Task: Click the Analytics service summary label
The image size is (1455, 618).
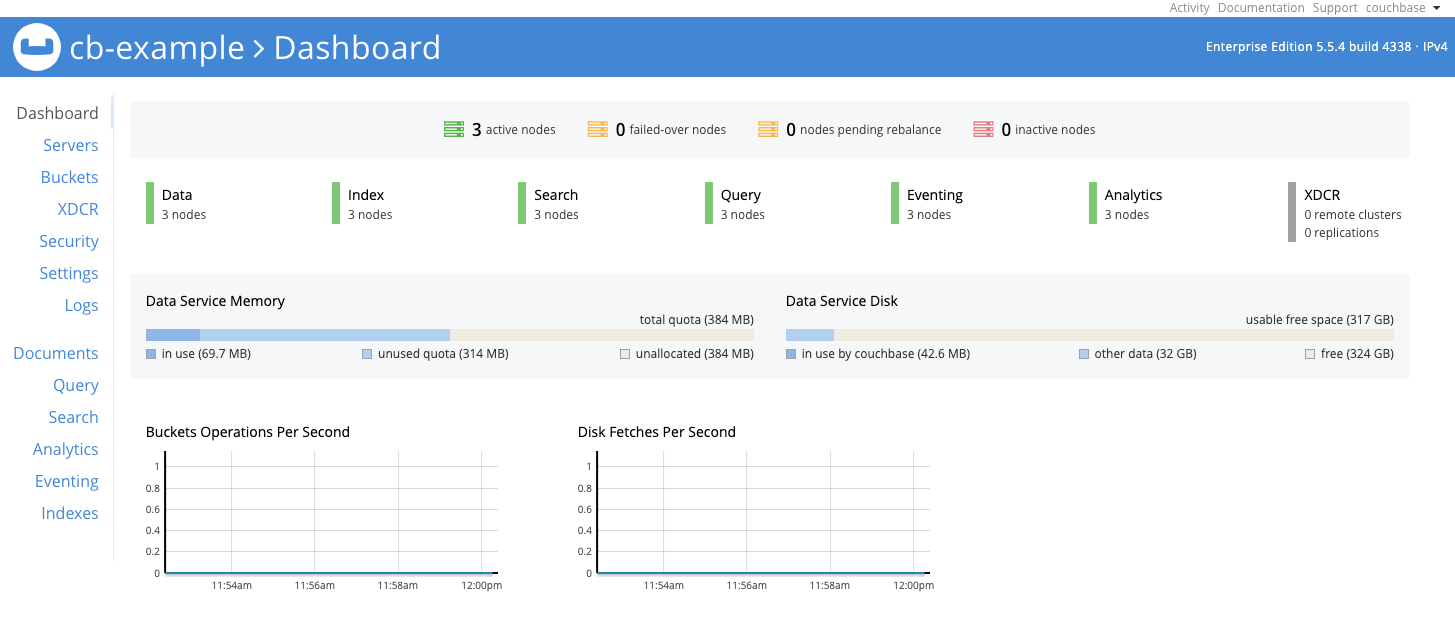Action: [x=1133, y=195]
